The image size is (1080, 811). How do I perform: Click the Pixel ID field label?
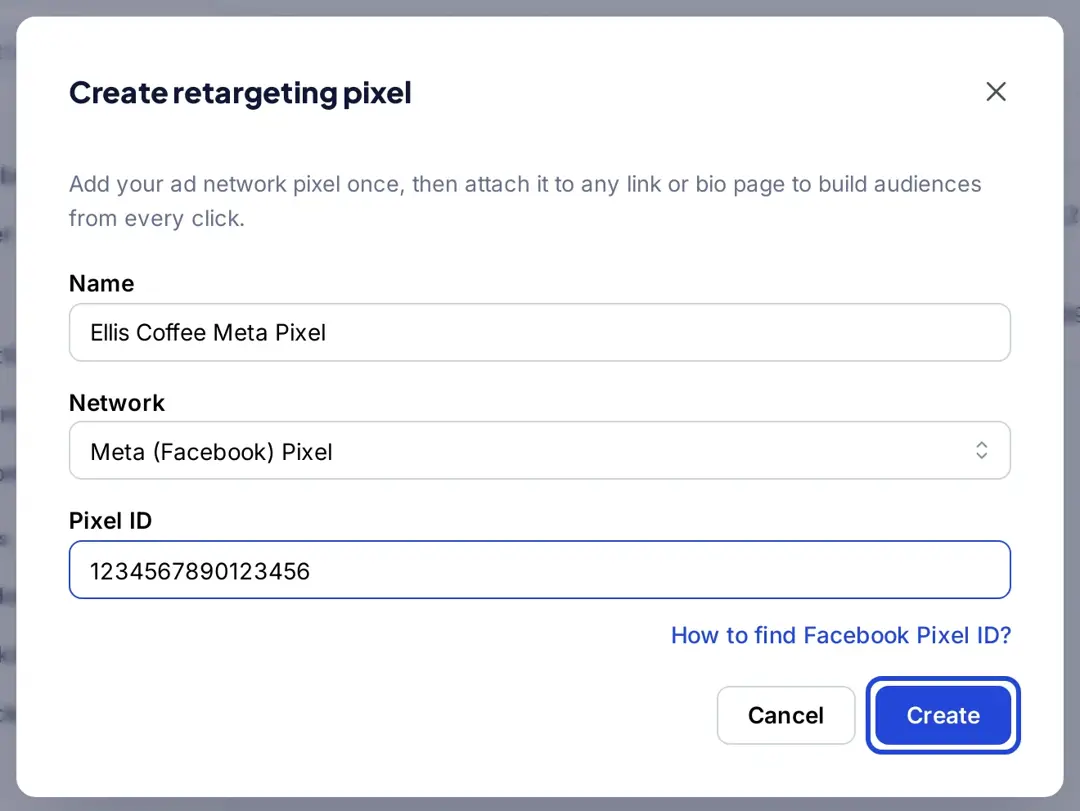[x=110, y=521]
